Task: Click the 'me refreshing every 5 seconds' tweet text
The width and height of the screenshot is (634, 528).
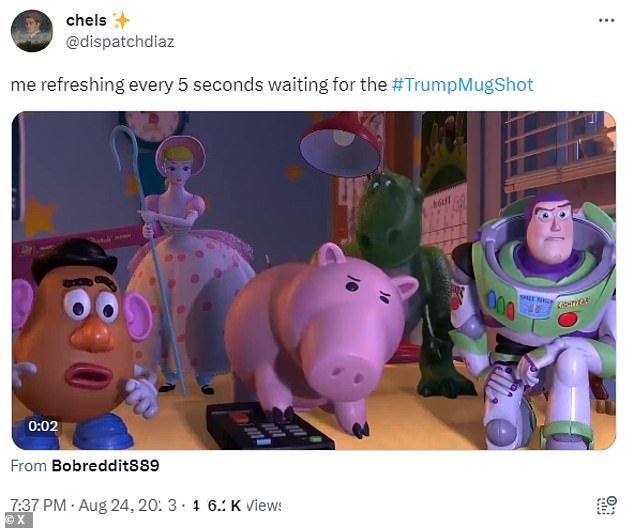Action: click(x=199, y=85)
